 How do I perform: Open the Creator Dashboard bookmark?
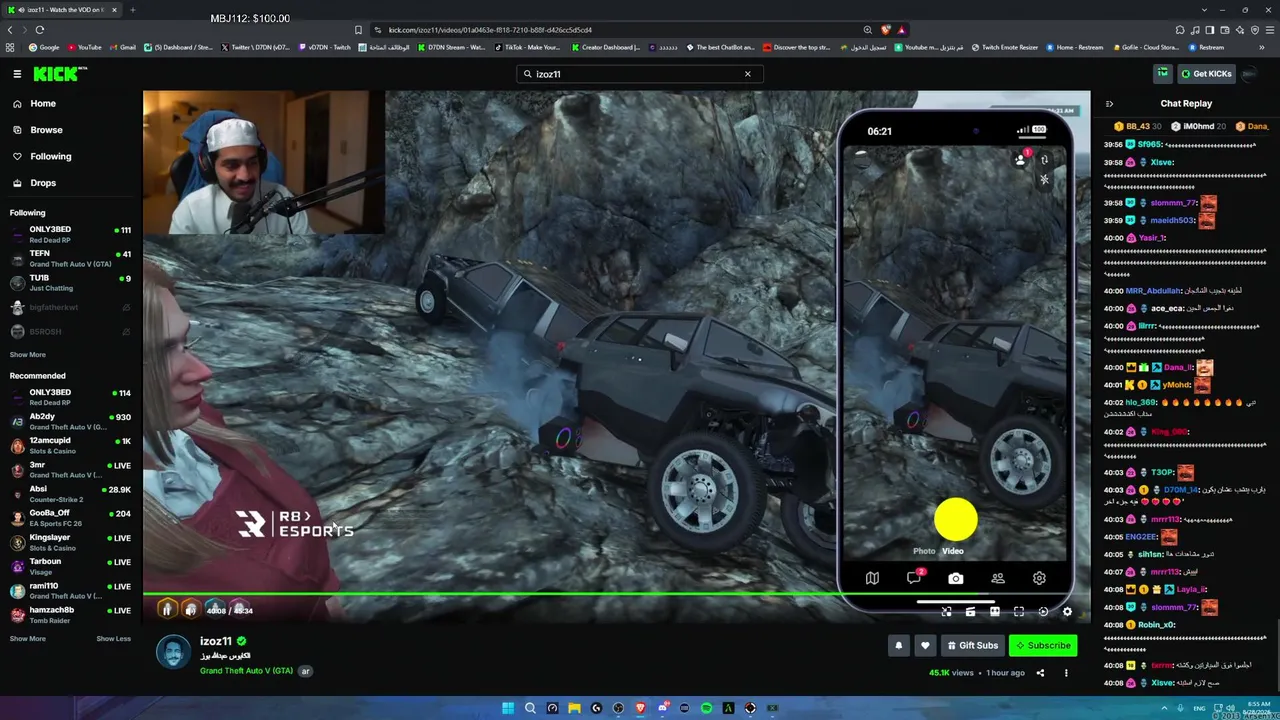(x=606, y=47)
